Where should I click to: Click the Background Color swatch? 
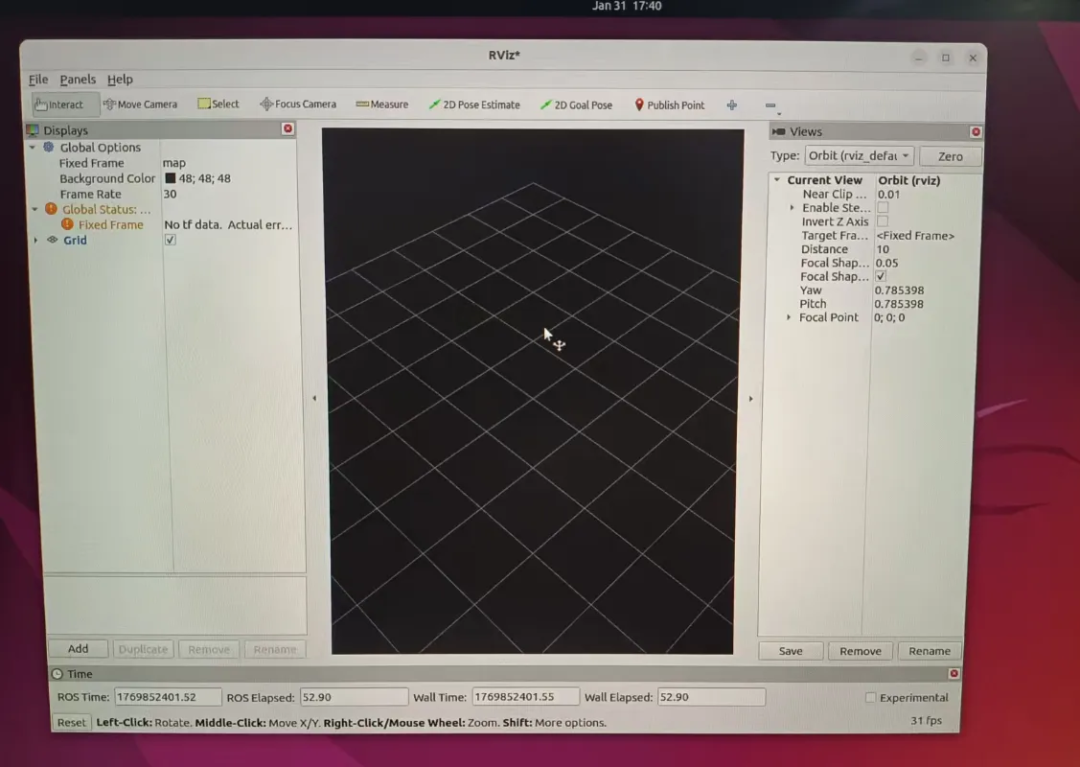click(170, 178)
